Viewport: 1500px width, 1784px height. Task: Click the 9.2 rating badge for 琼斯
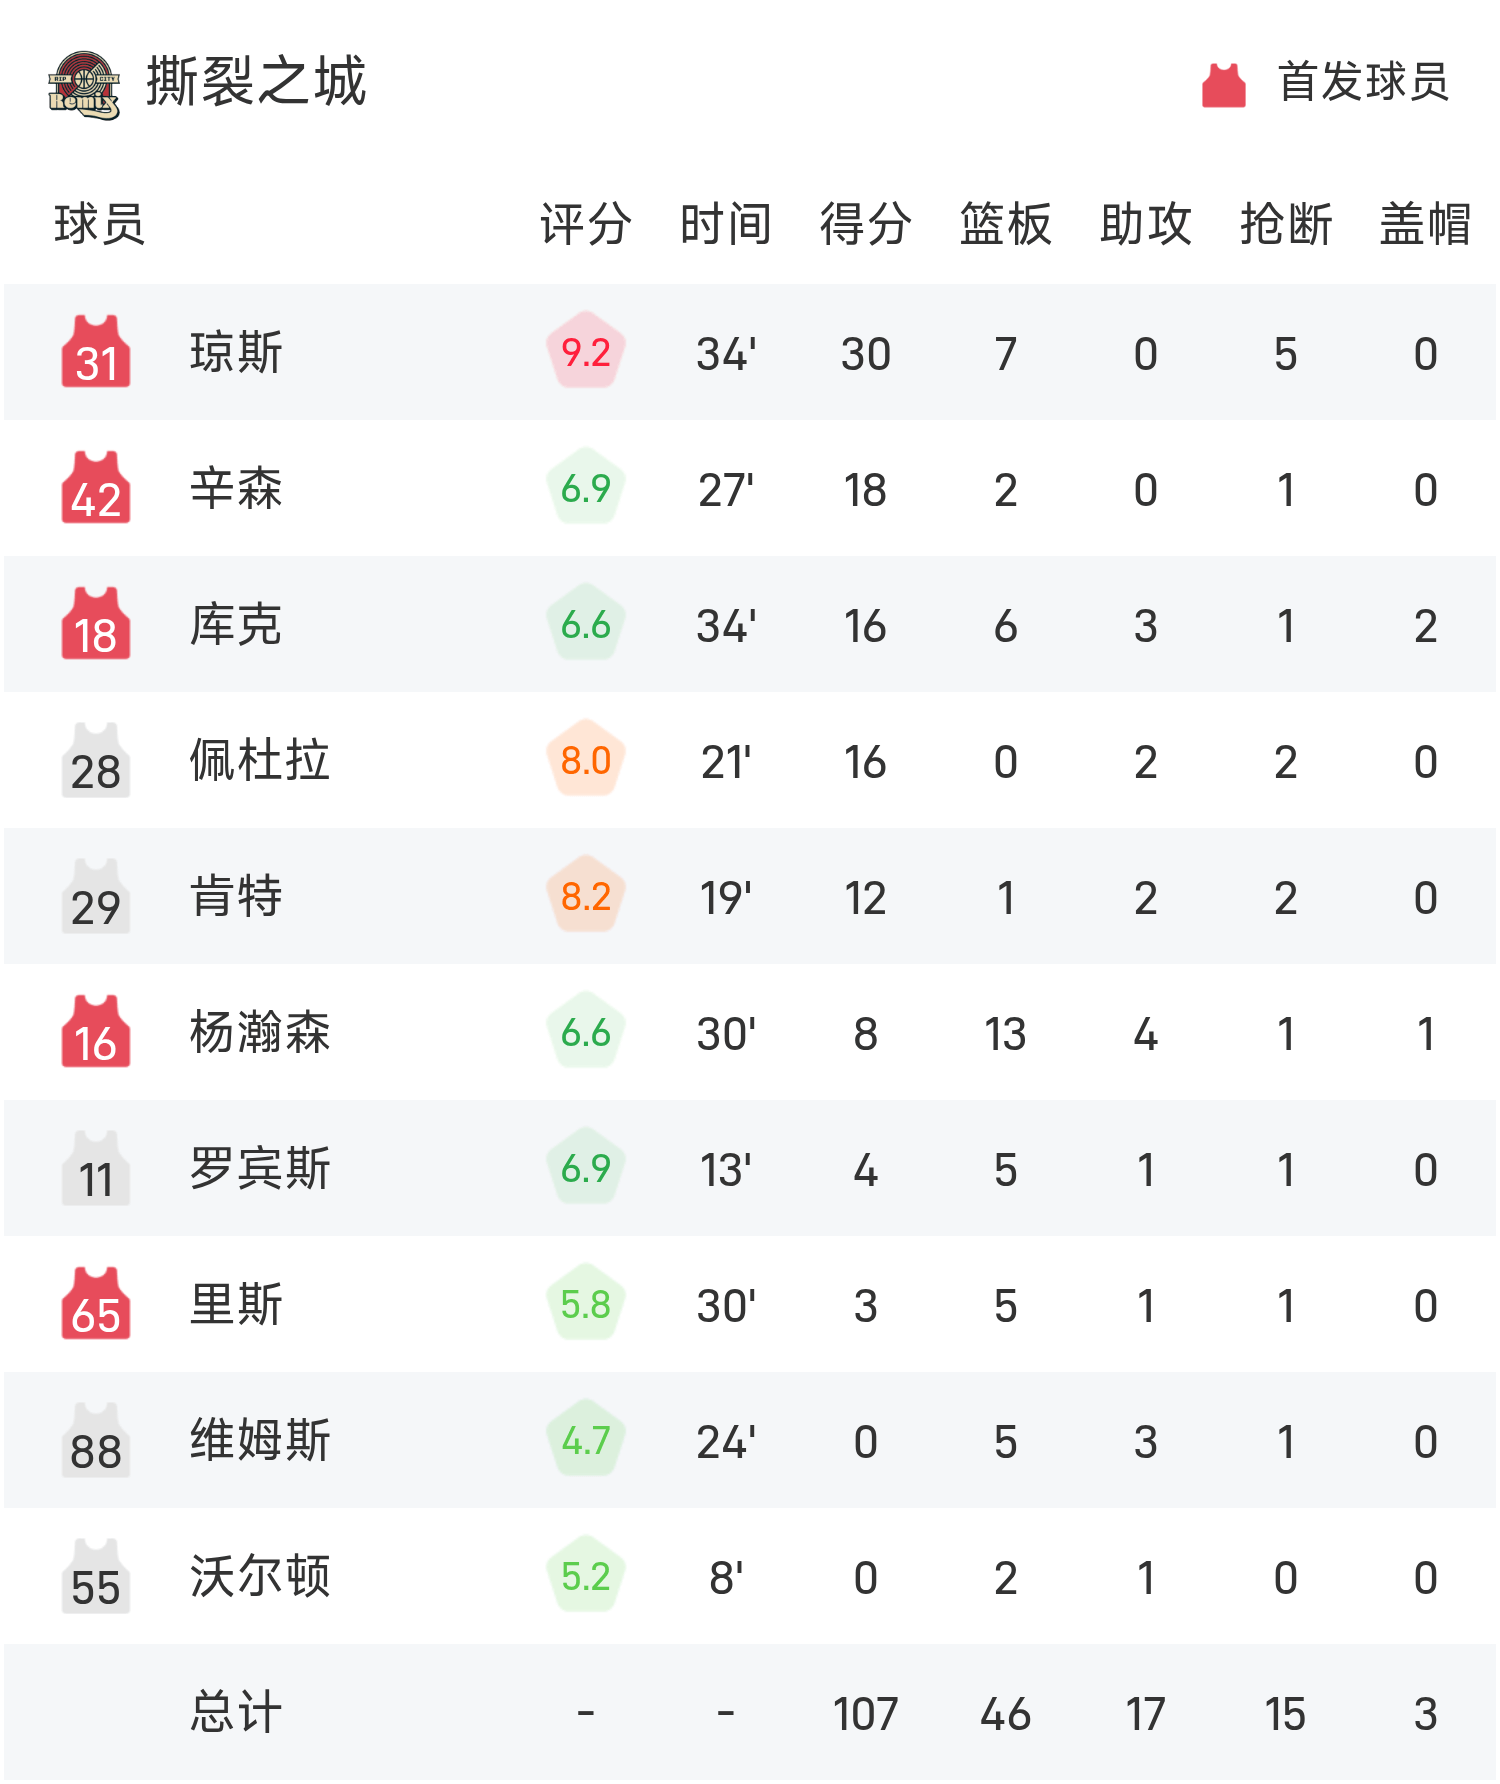click(x=586, y=352)
